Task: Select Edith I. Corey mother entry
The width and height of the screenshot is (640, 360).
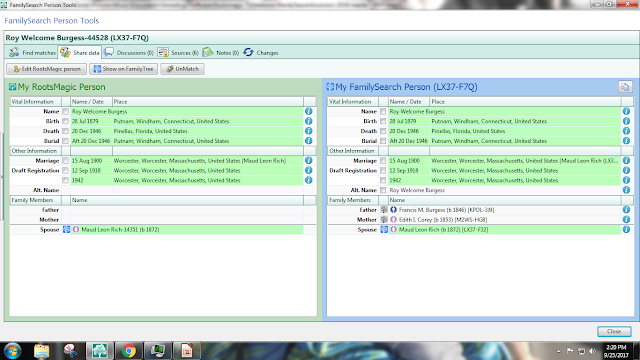Action: (443, 220)
